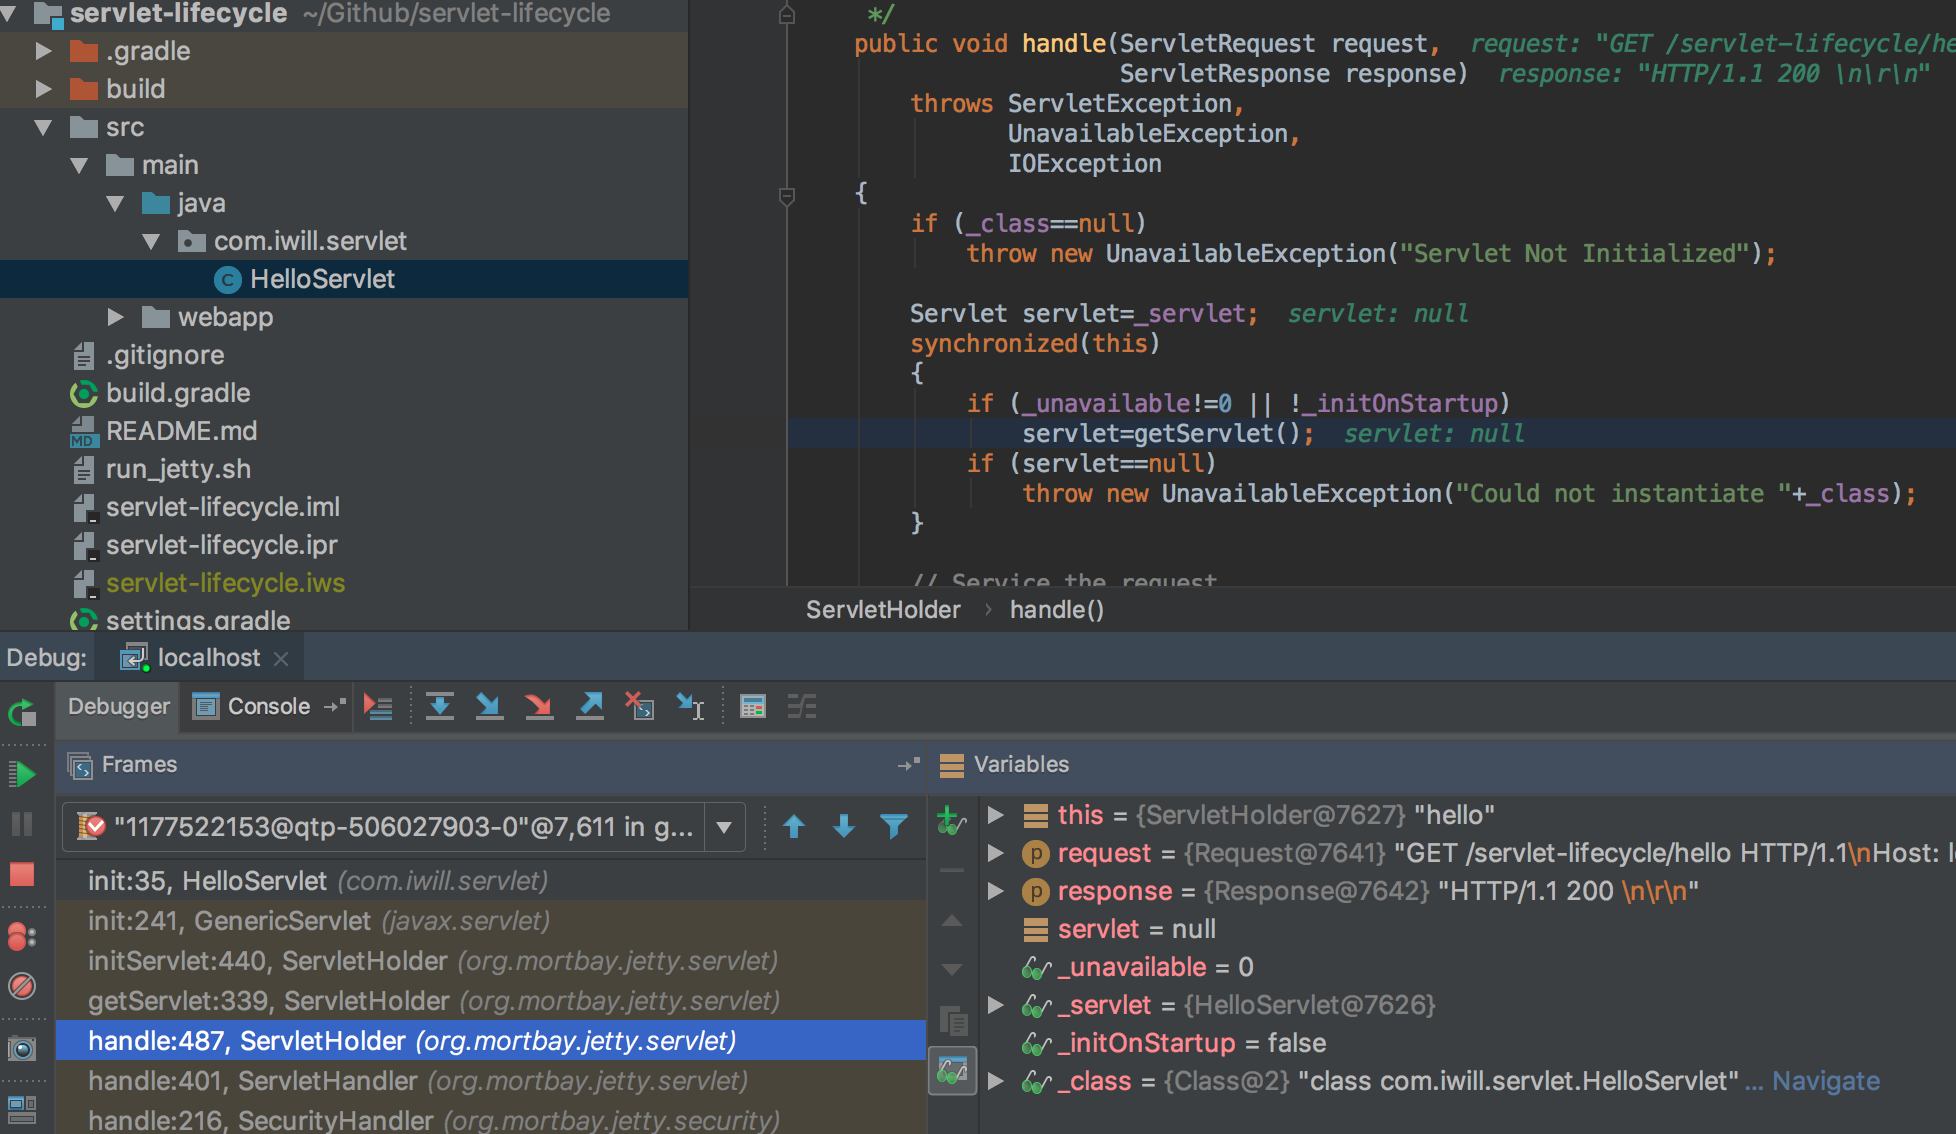Click Drop Frame icon
Image resolution: width=1956 pixels, height=1134 pixels.
[640, 707]
